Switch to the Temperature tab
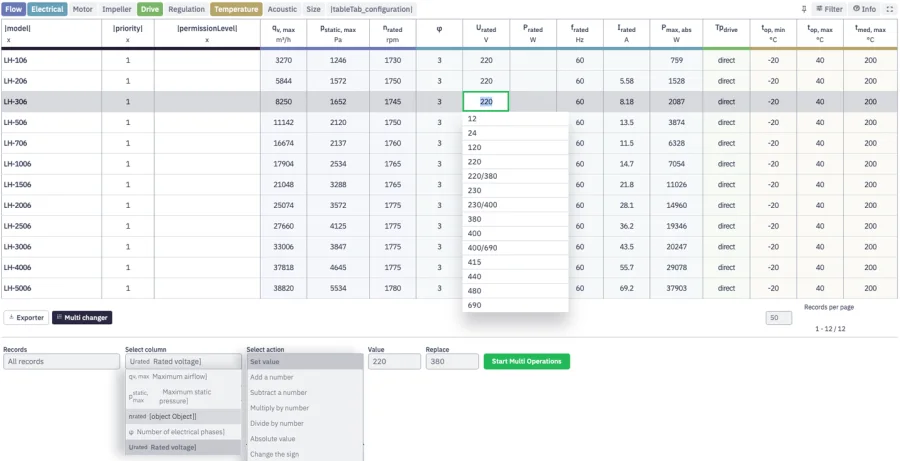 [236, 9]
